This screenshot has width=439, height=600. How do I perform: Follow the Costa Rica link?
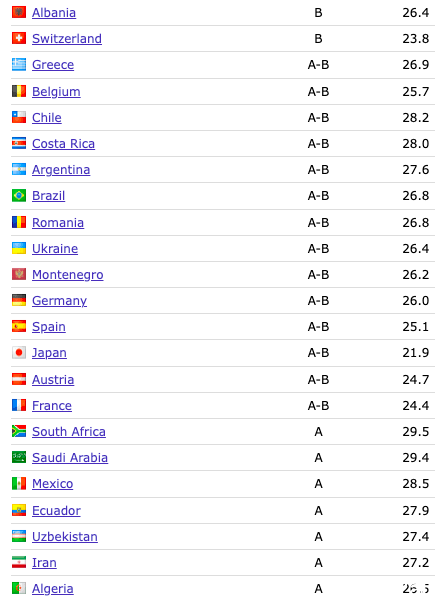[x=64, y=143]
